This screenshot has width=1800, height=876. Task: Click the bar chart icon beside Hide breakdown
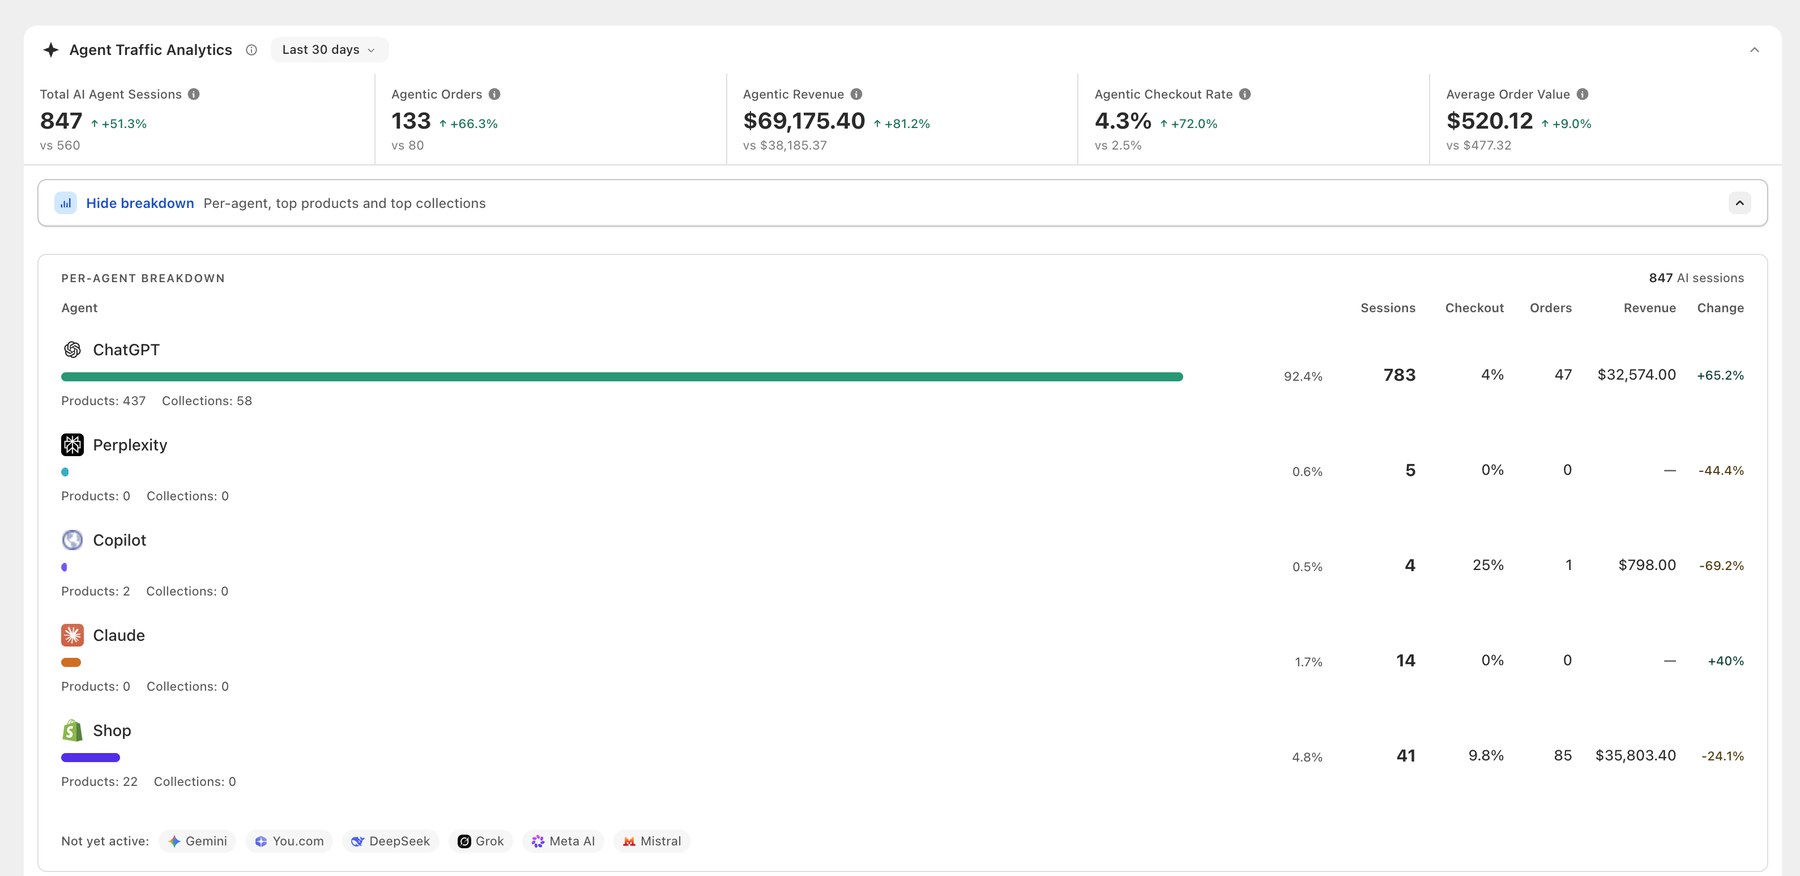click(x=66, y=203)
